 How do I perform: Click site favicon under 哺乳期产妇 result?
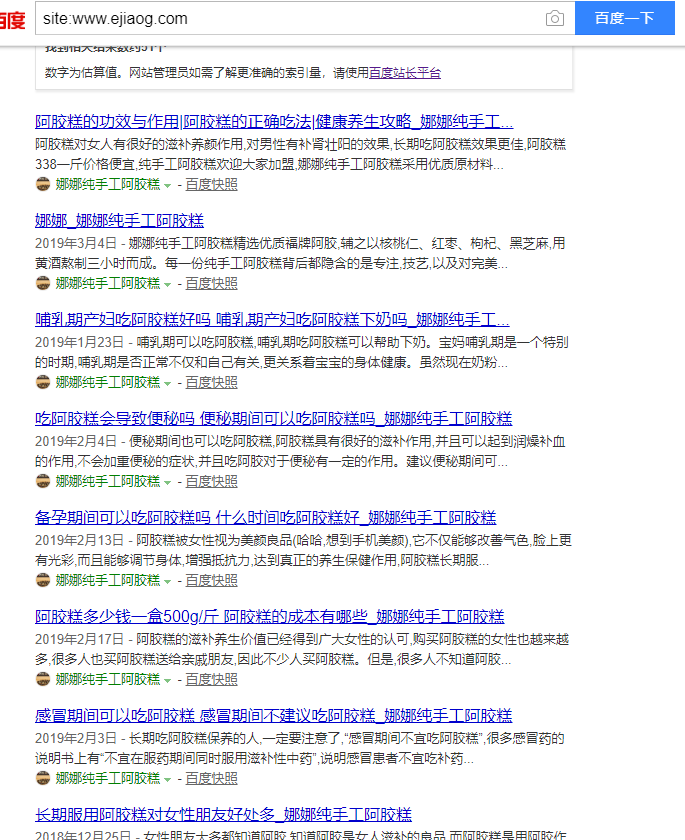point(43,382)
